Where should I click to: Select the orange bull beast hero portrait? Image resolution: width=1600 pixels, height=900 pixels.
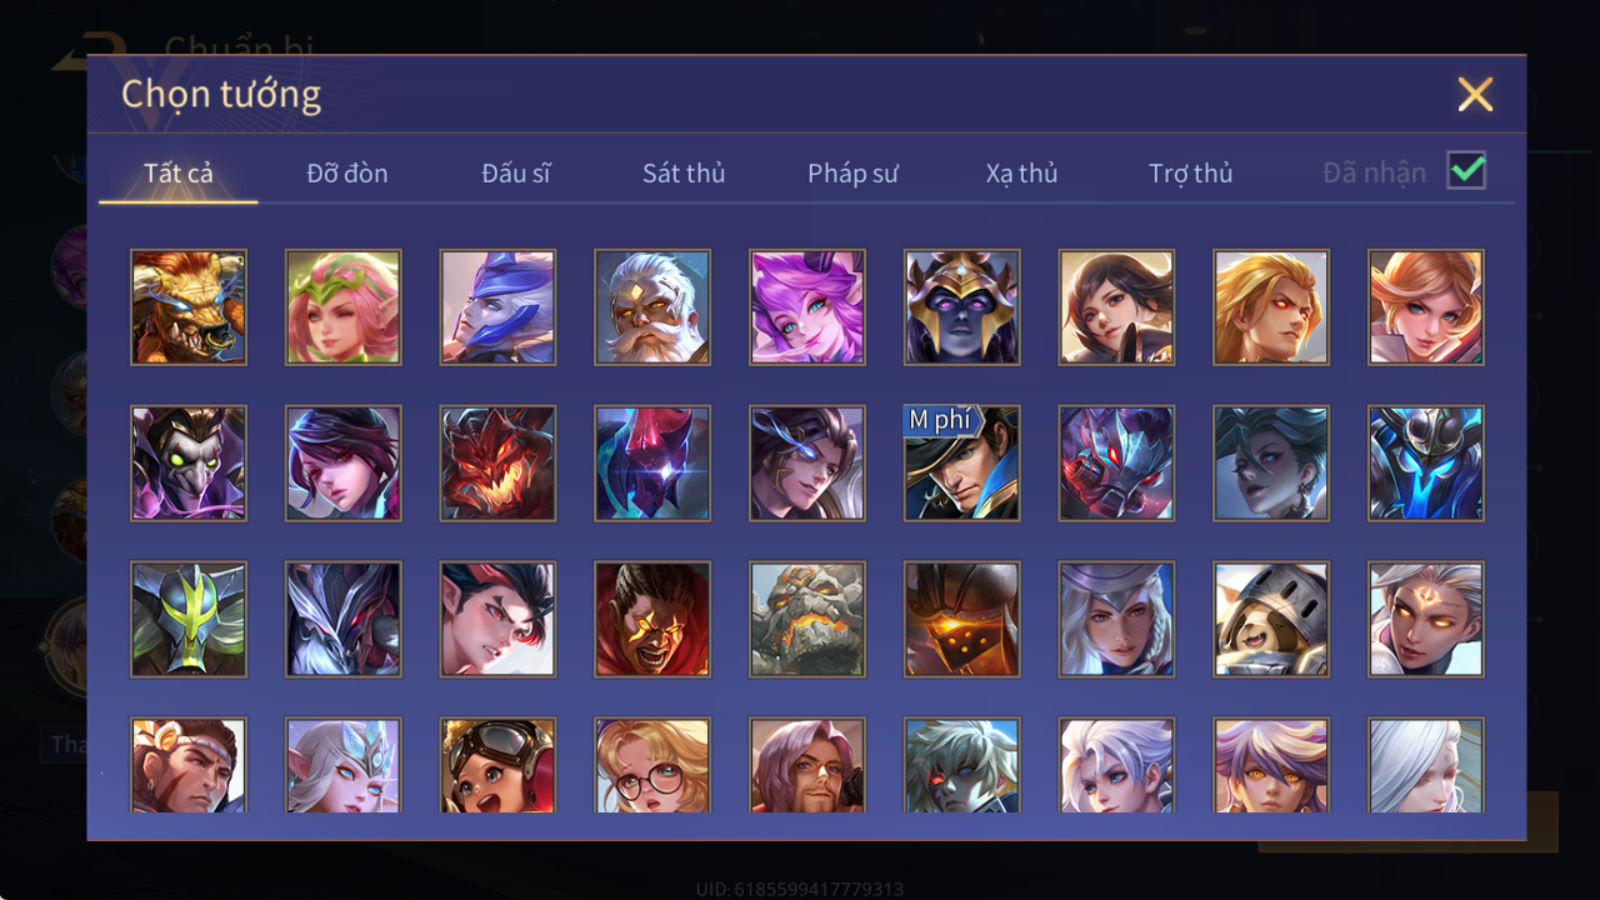point(188,307)
